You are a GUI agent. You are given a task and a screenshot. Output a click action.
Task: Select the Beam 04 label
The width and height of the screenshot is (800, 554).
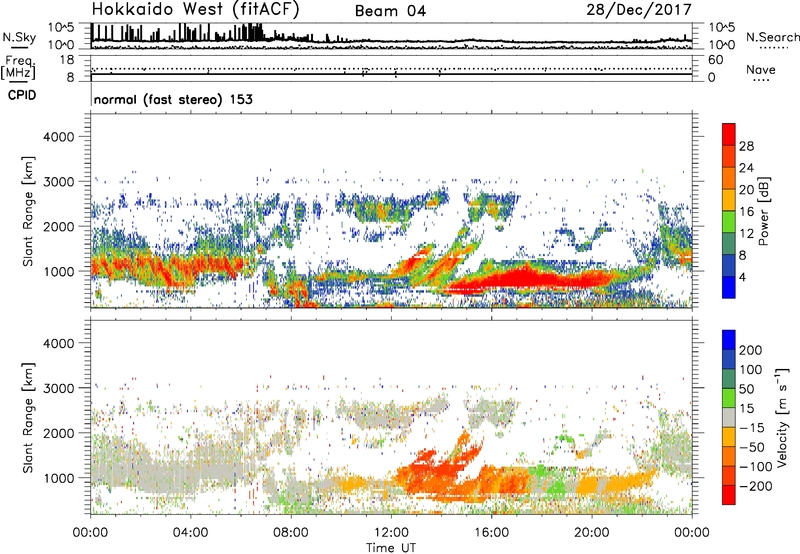coord(390,11)
